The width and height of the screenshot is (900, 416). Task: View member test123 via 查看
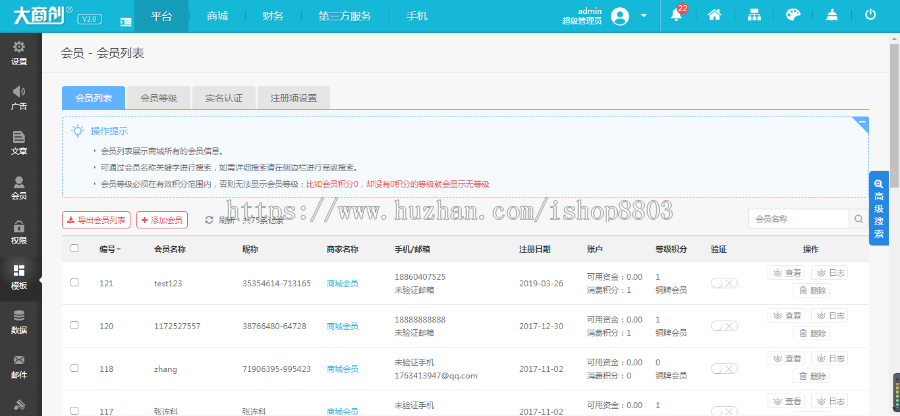[x=786, y=273]
